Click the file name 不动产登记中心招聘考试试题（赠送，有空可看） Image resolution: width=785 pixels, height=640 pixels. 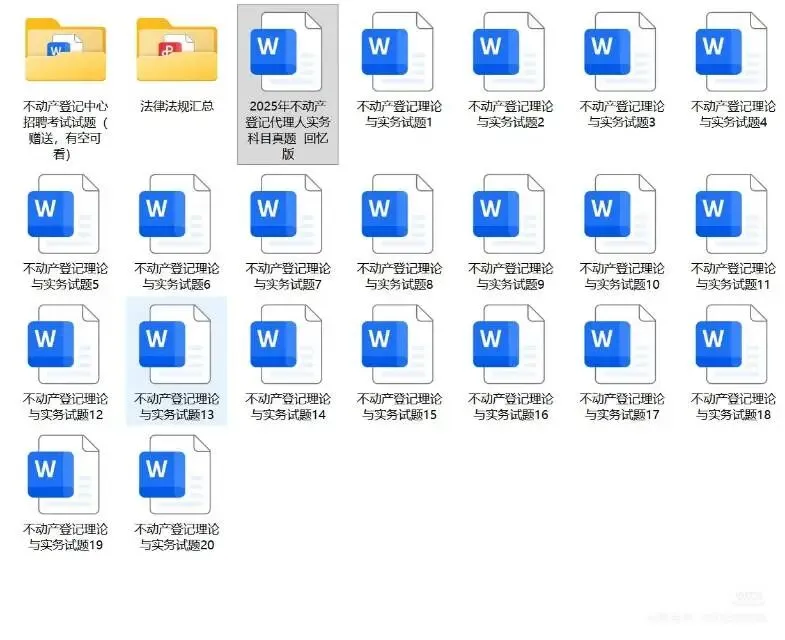click(66, 130)
